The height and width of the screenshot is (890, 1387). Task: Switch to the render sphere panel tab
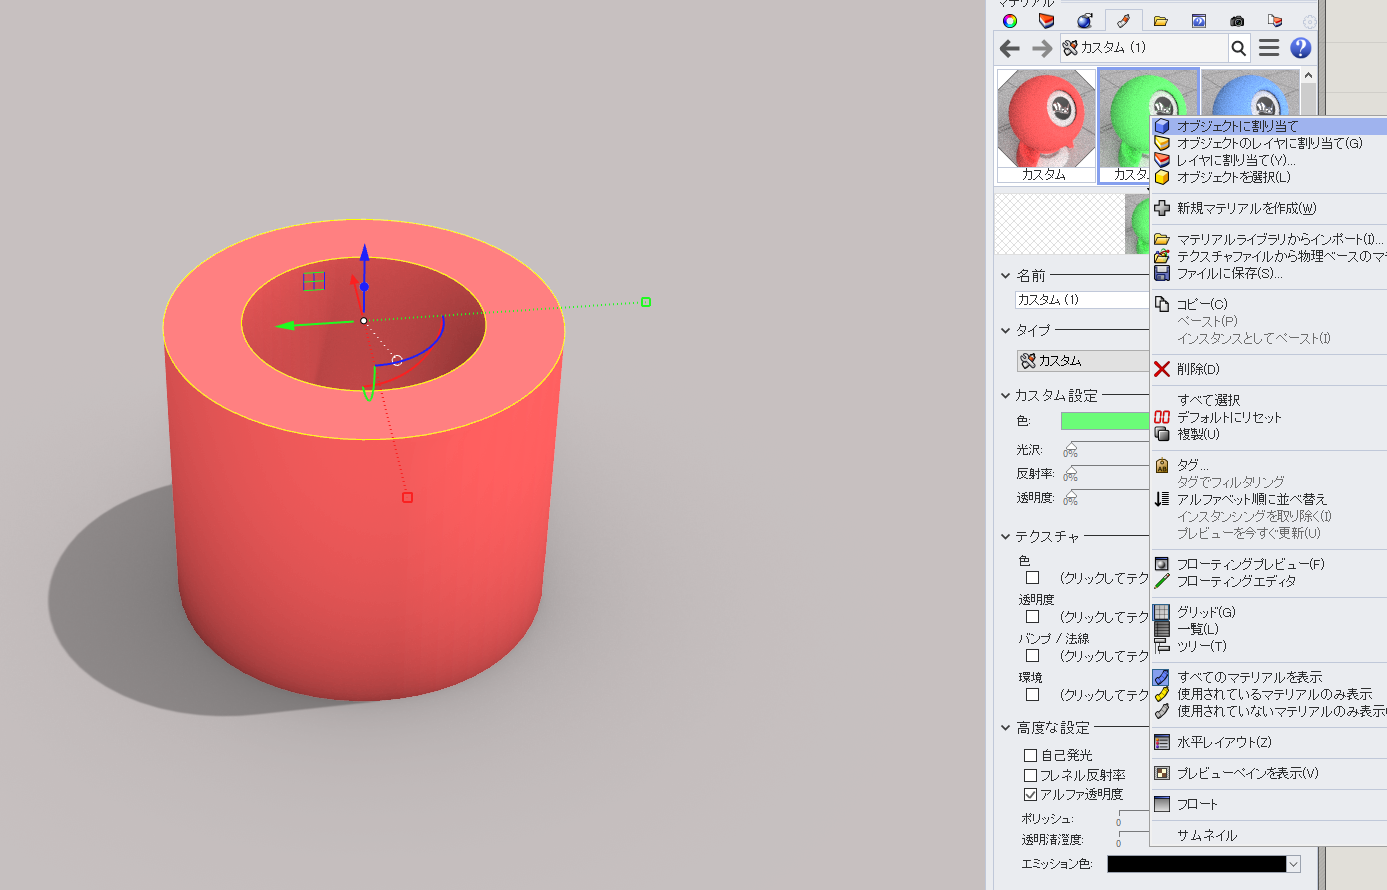pos(1085,21)
